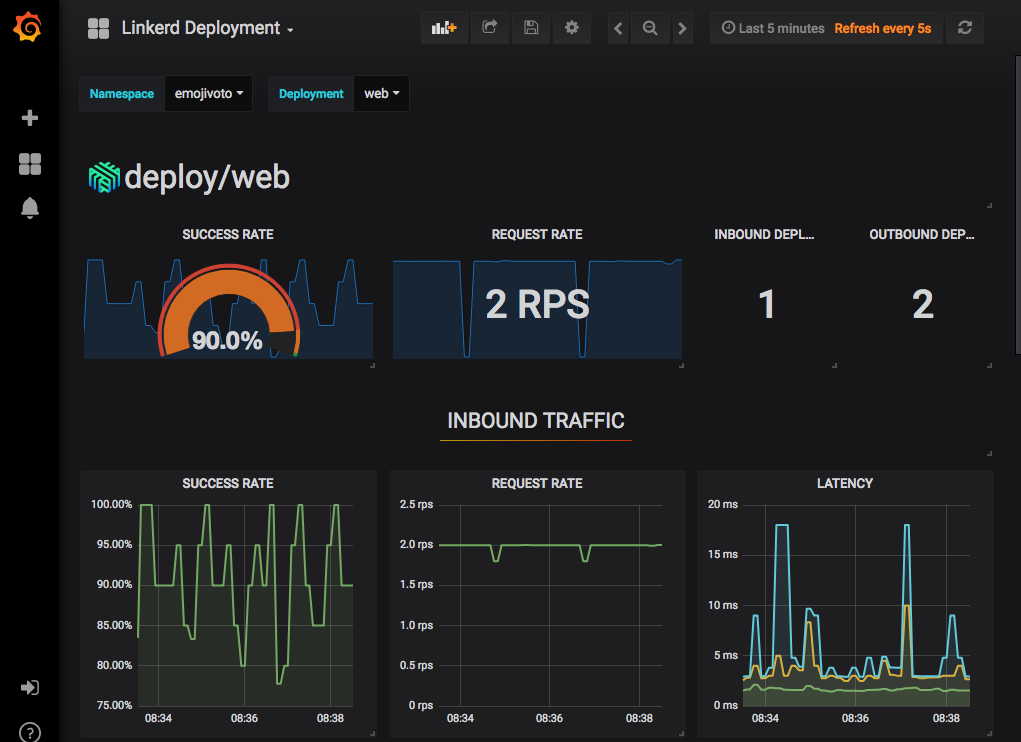This screenshot has width=1021, height=742.
Task: Open the Sign In icon at bottom
Action: [x=29, y=688]
